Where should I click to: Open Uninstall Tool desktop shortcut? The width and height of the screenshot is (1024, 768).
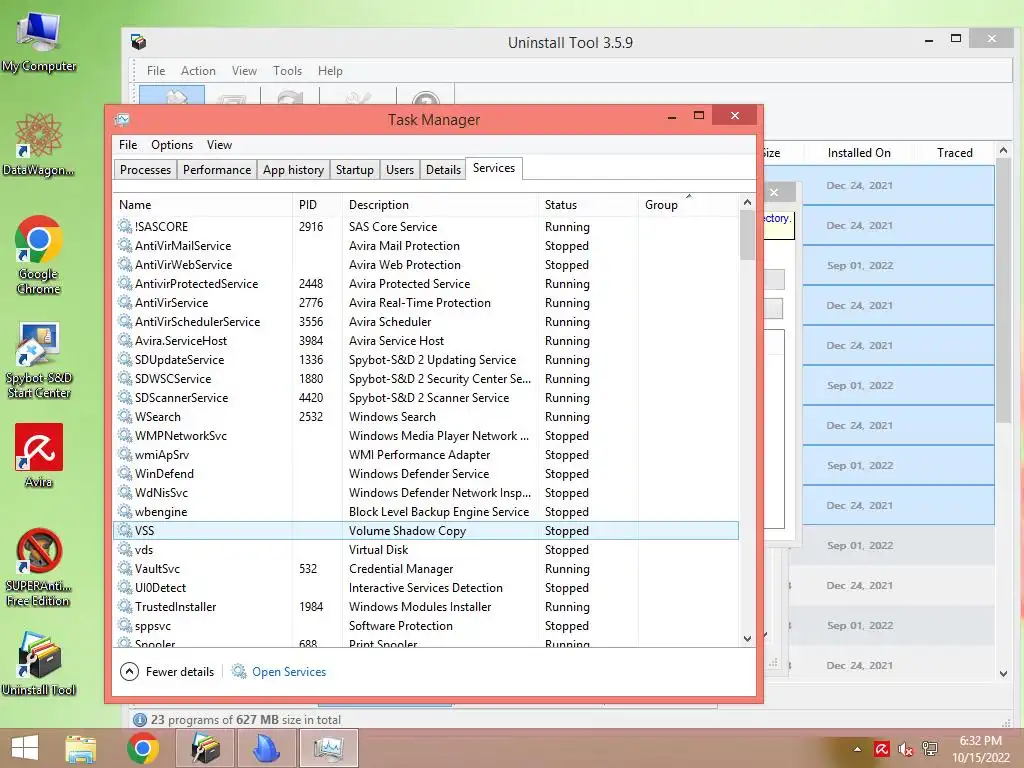tap(39, 663)
